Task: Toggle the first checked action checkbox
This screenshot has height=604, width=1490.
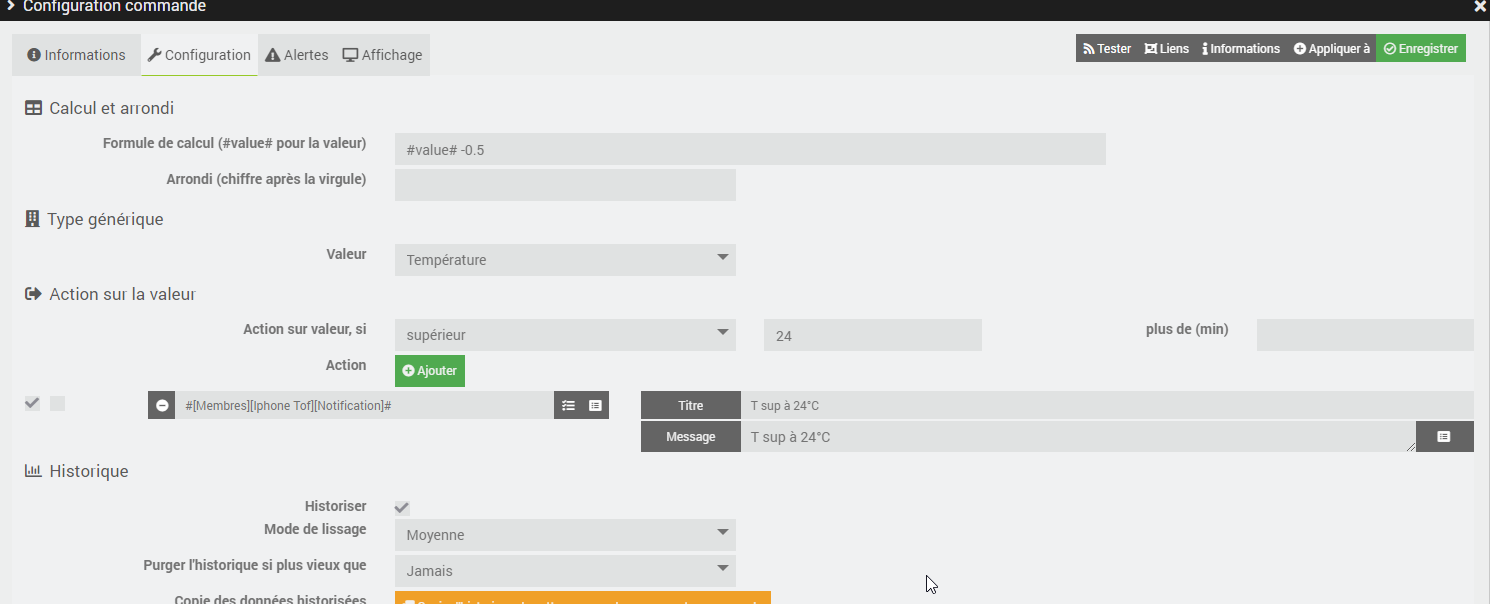Action: point(32,403)
